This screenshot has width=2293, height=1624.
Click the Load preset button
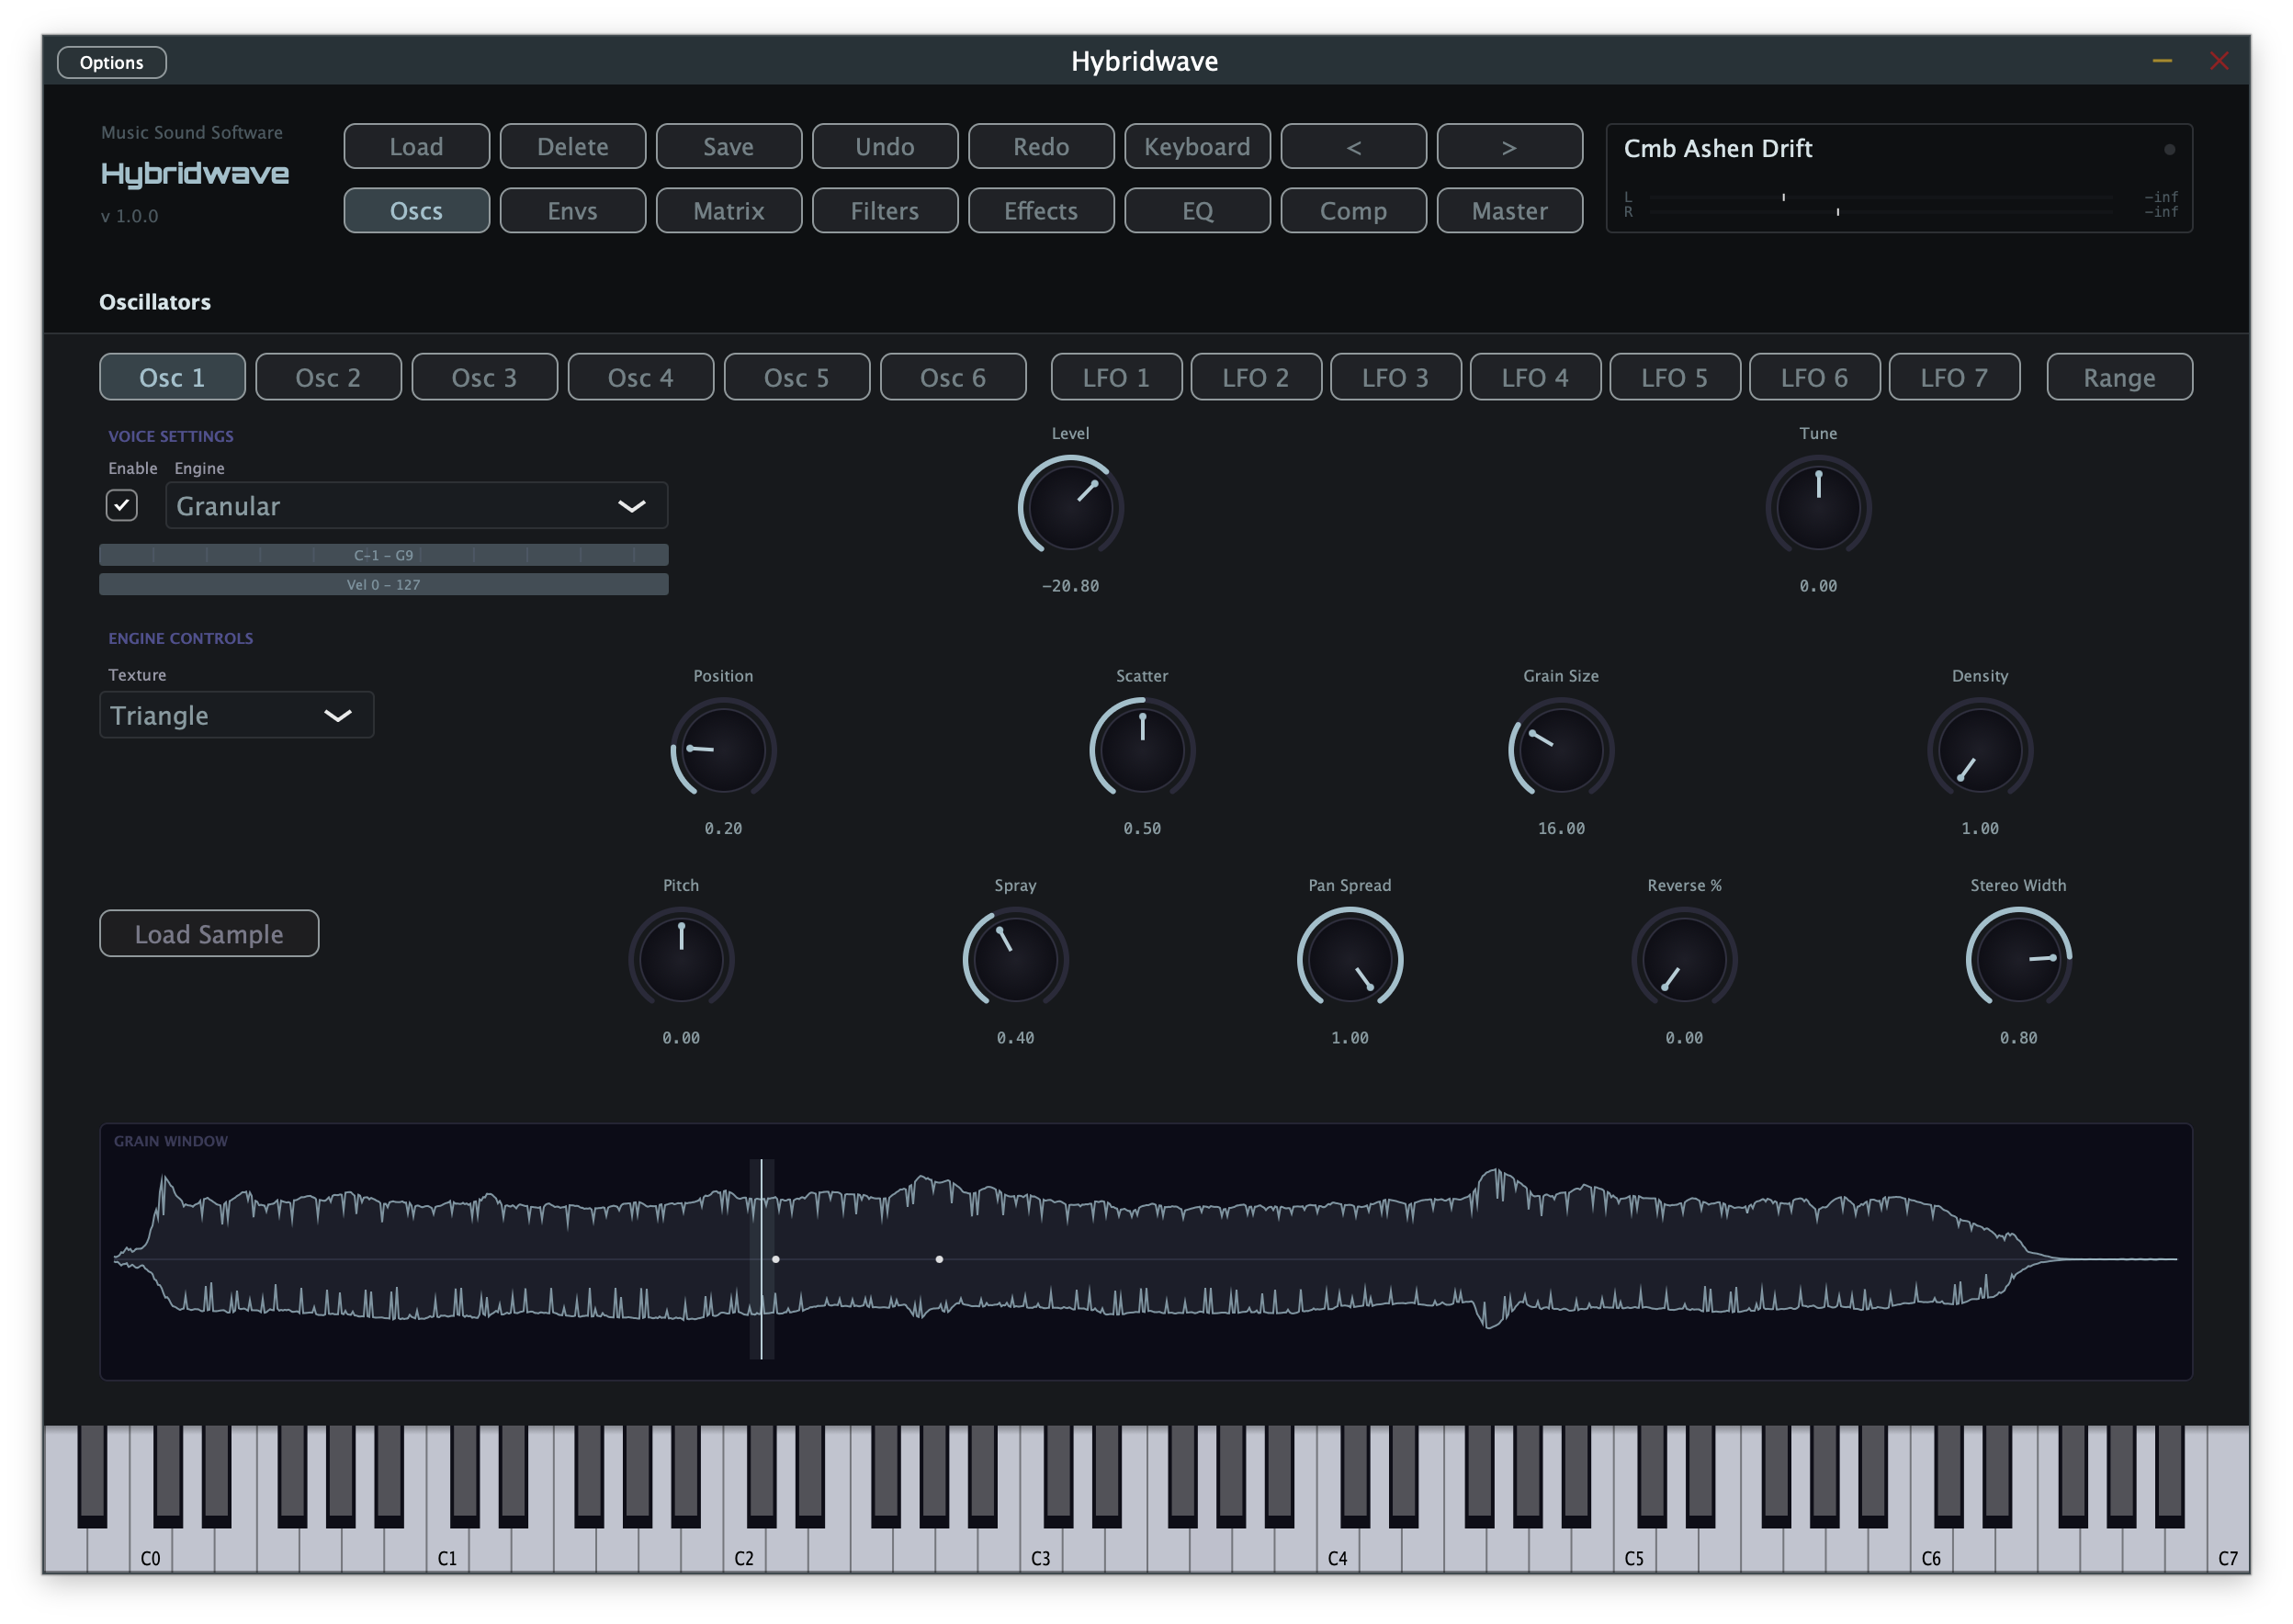coord(416,146)
